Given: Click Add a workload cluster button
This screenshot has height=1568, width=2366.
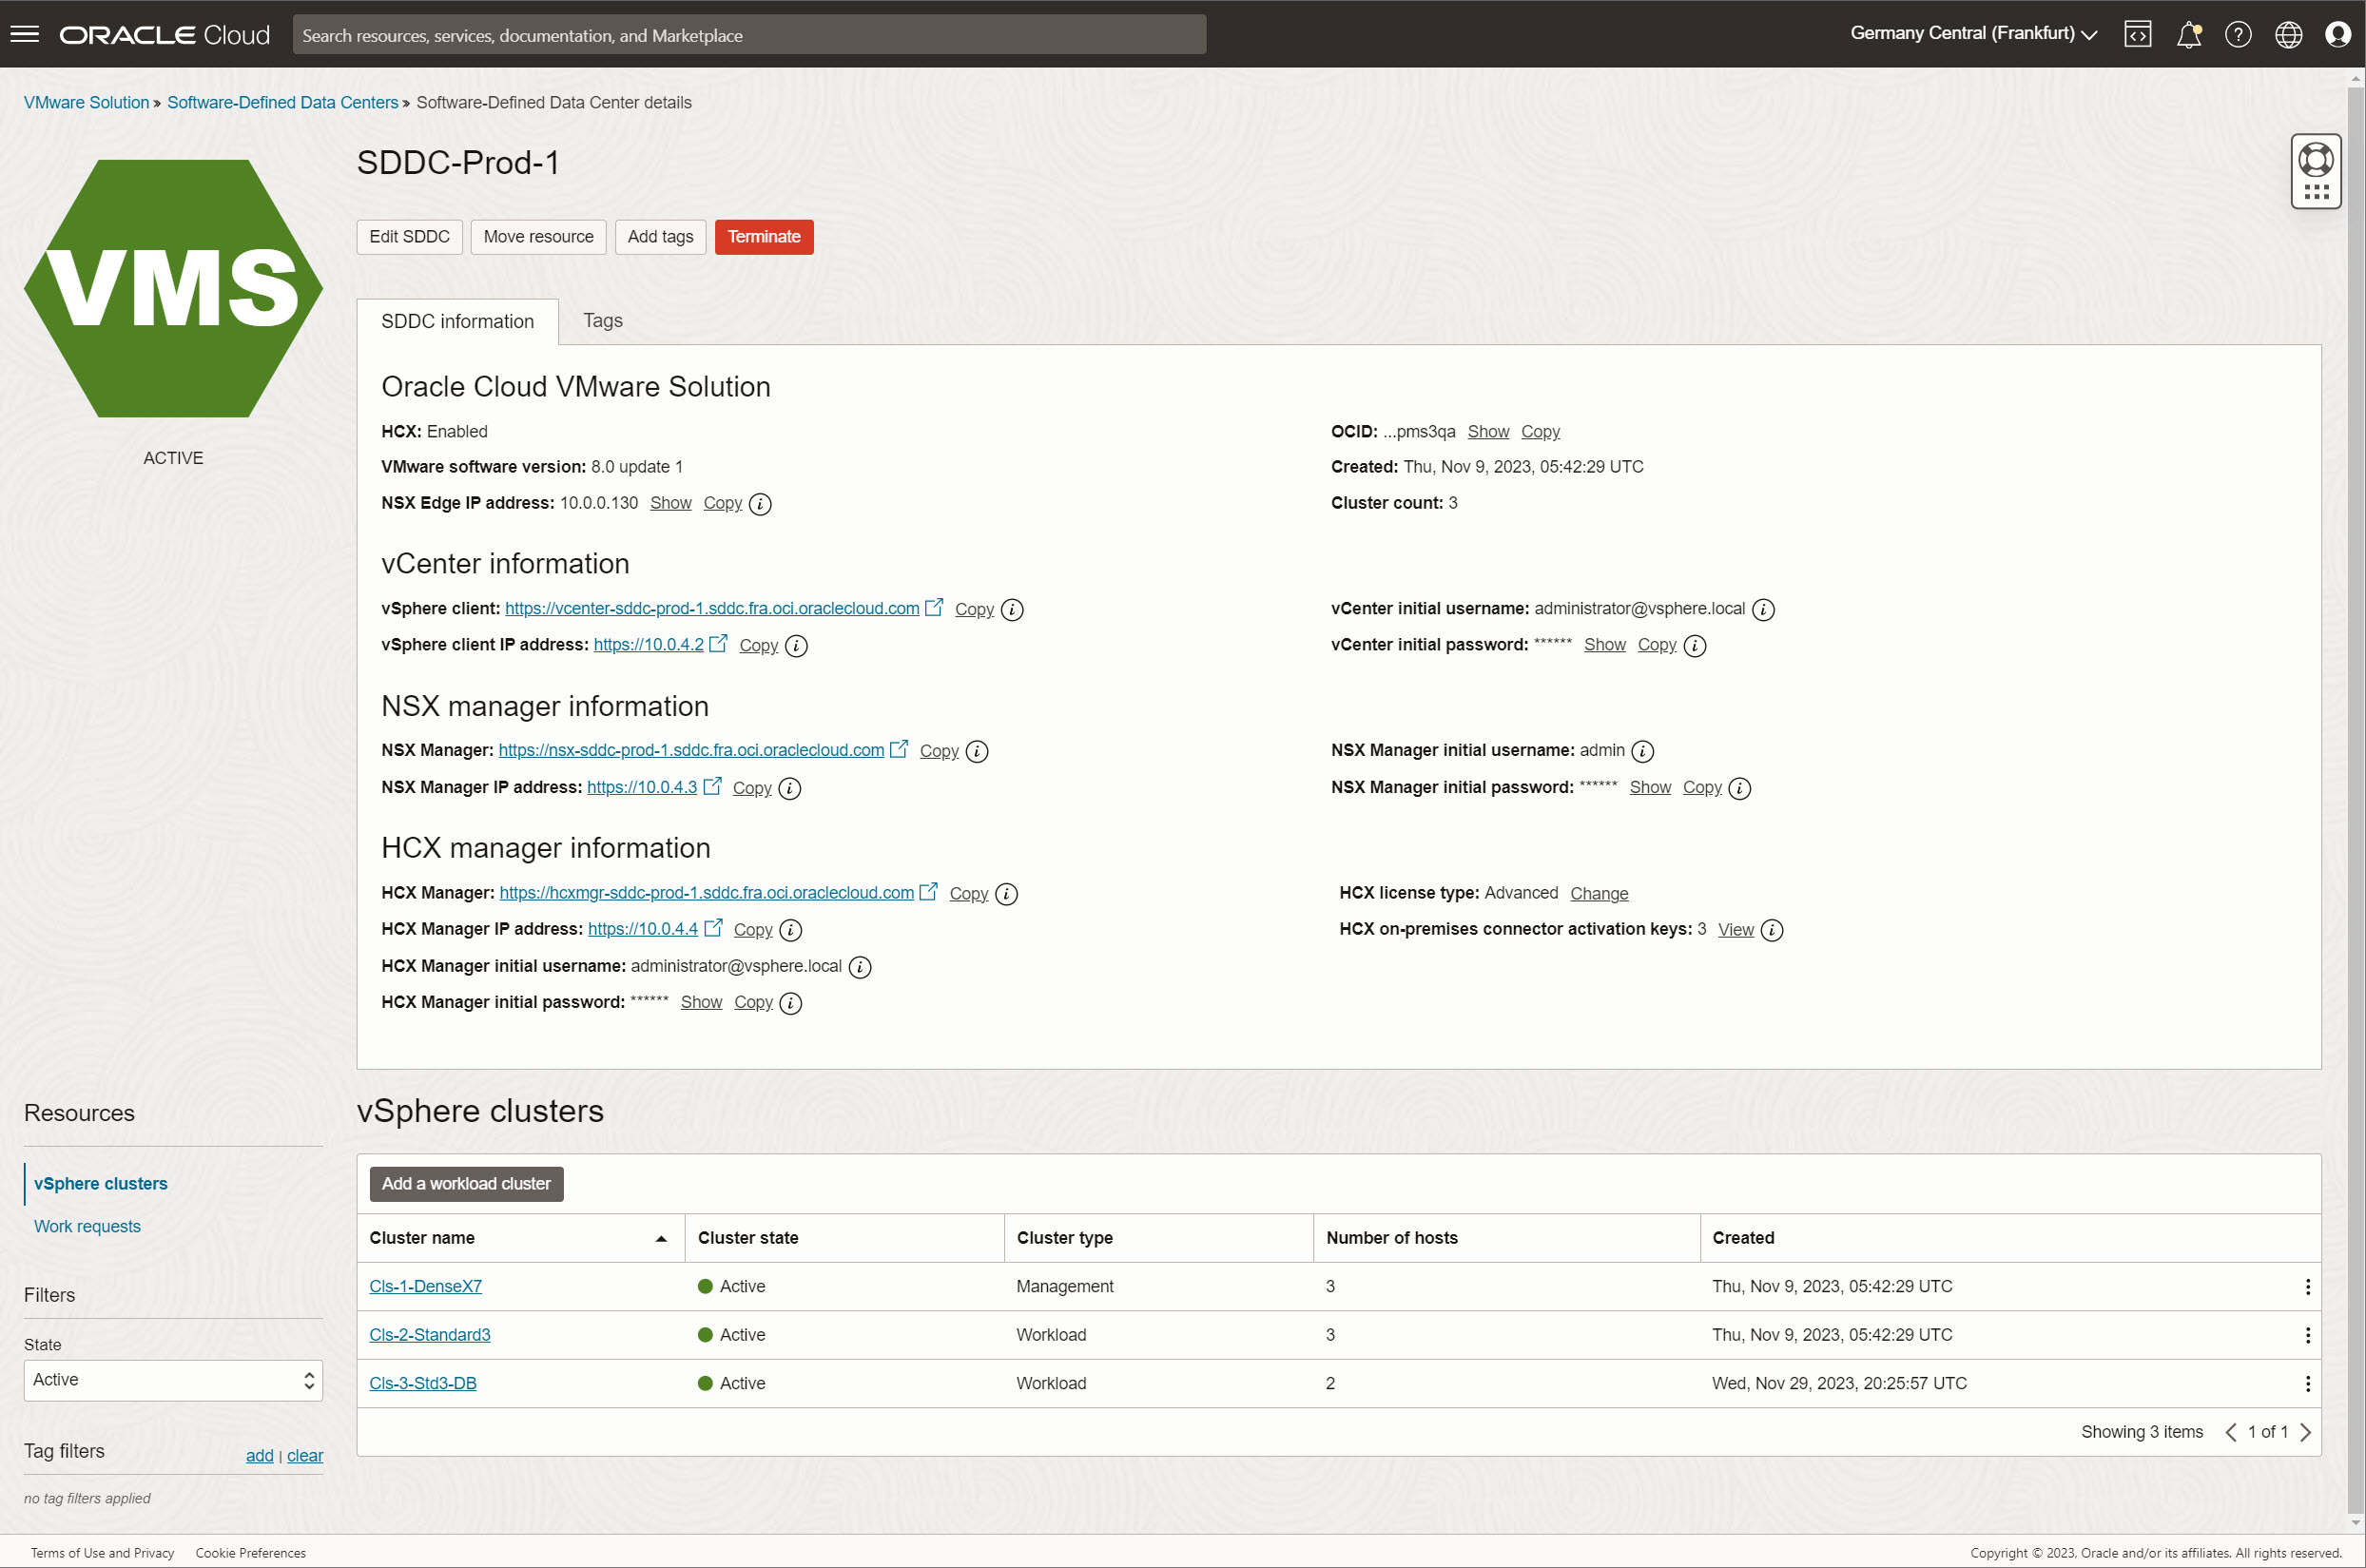Looking at the screenshot, I should [x=466, y=1183].
